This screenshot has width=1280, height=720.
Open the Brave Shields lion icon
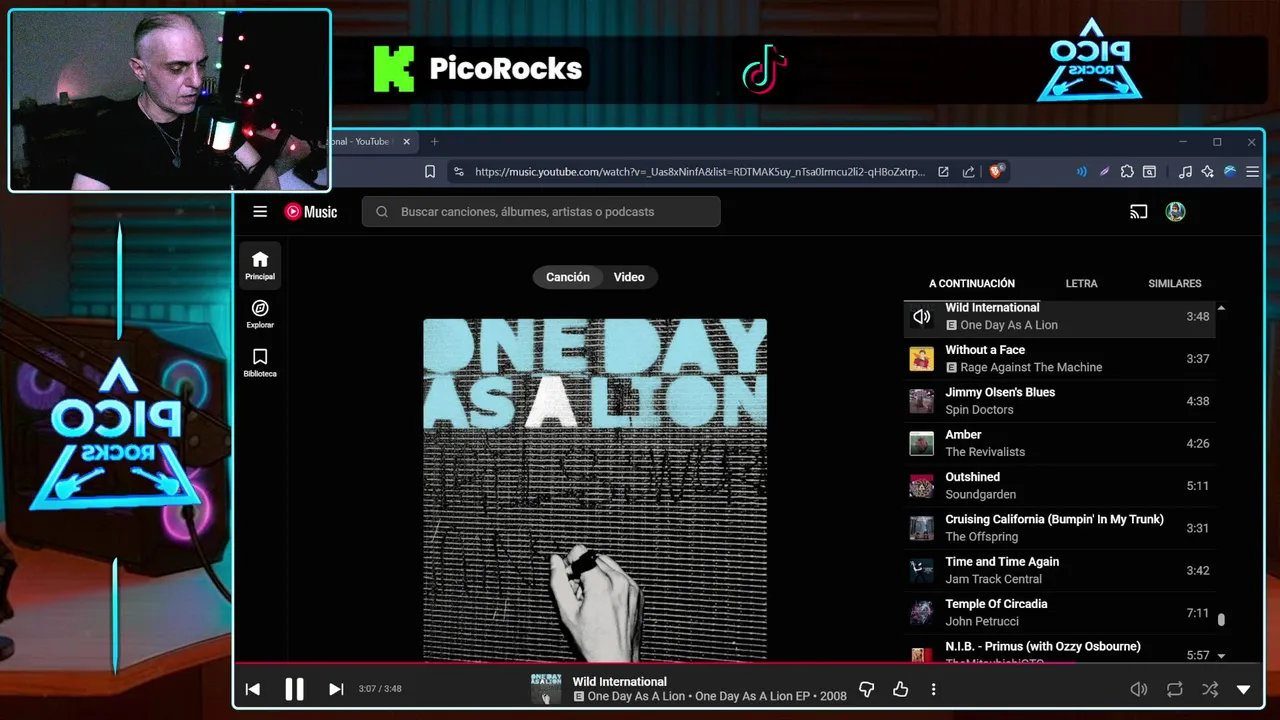(996, 172)
